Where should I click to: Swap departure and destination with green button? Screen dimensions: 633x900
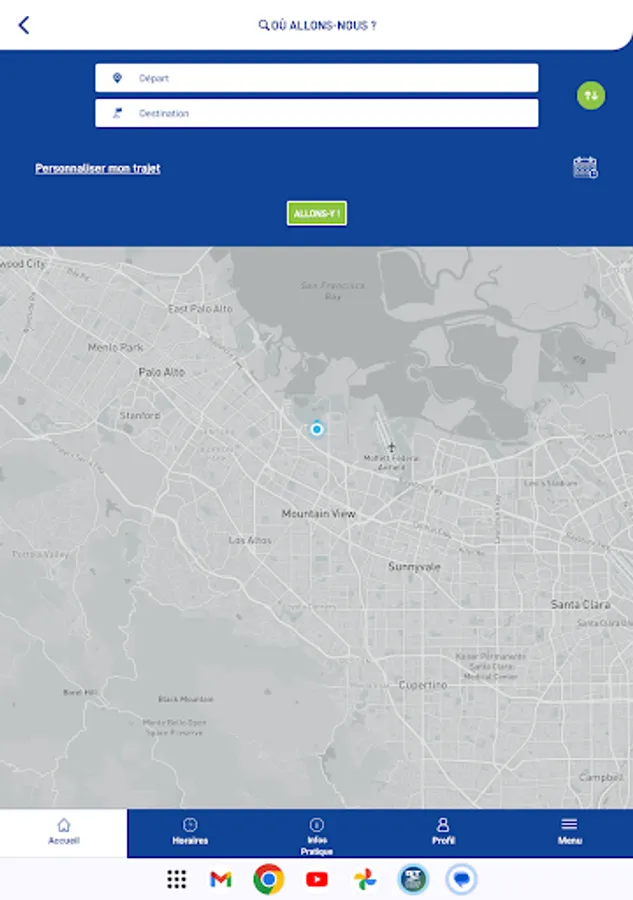(x=591, y=95)
